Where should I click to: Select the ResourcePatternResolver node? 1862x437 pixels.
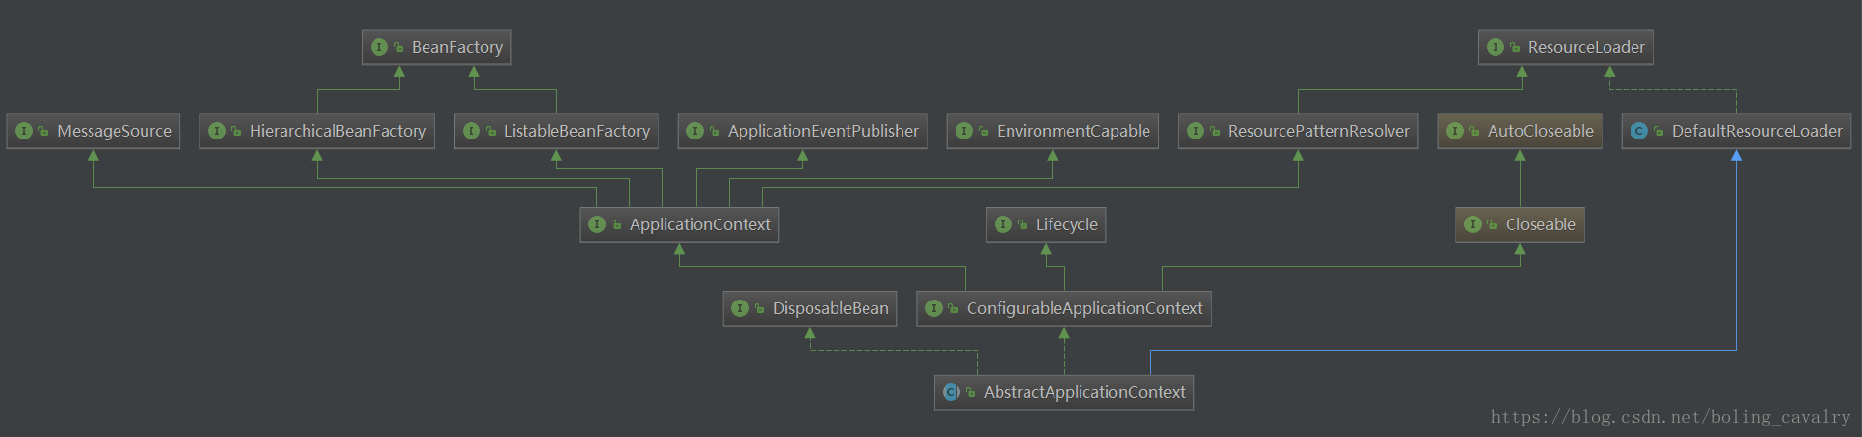point(1297,131)
